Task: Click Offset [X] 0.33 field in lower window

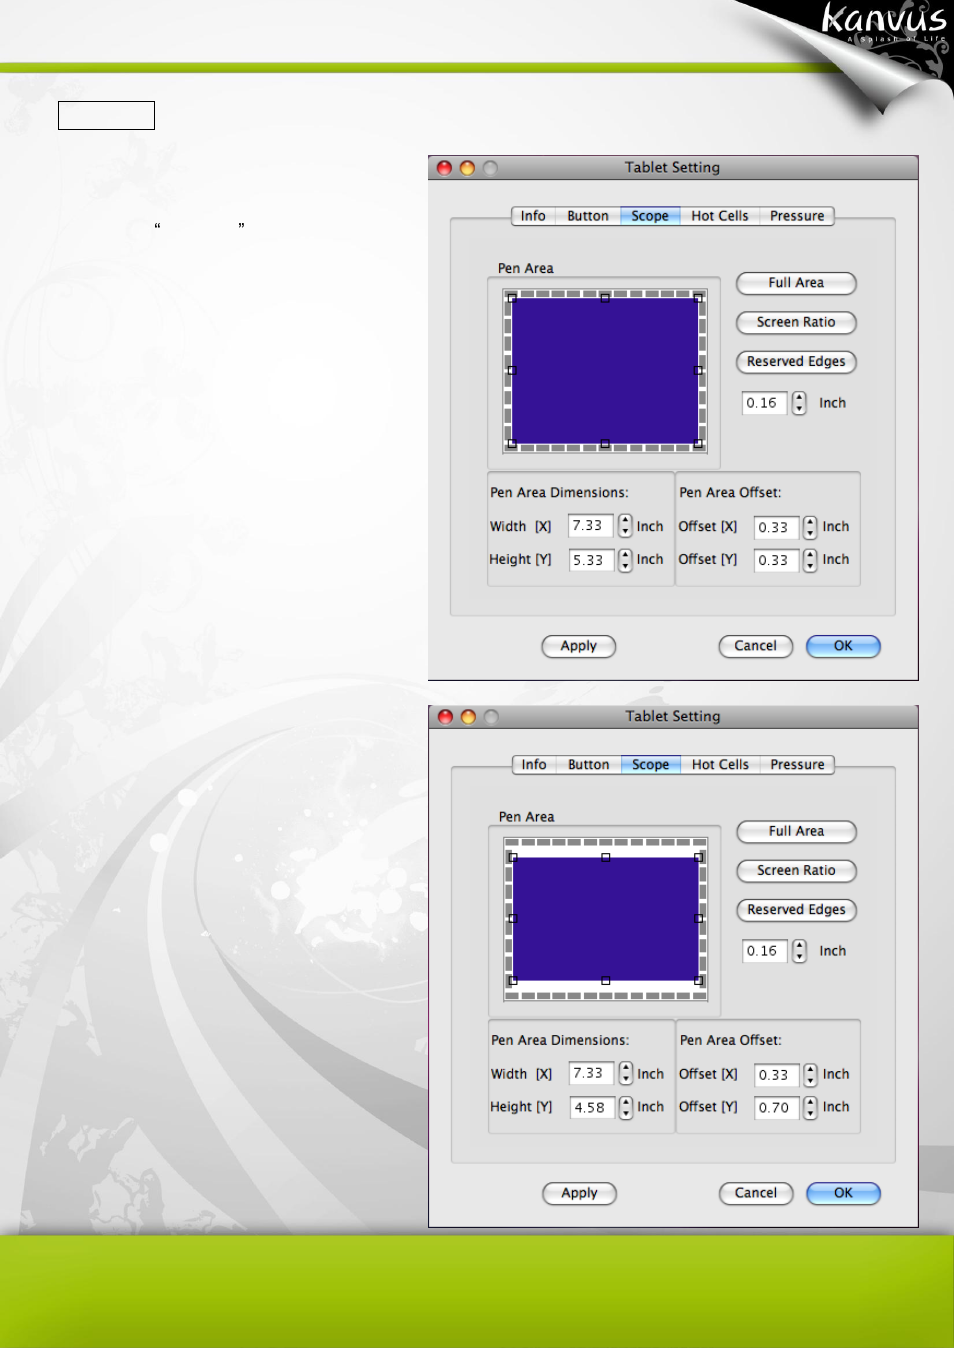Action: [x=777, y=1075]
